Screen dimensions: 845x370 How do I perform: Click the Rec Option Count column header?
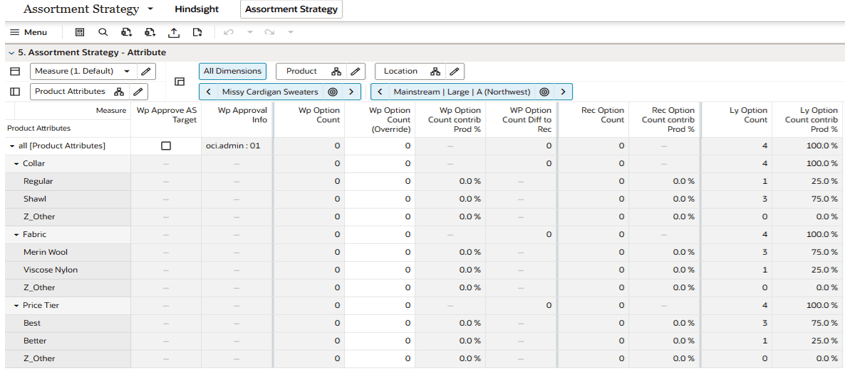click(x=593, y=120)
